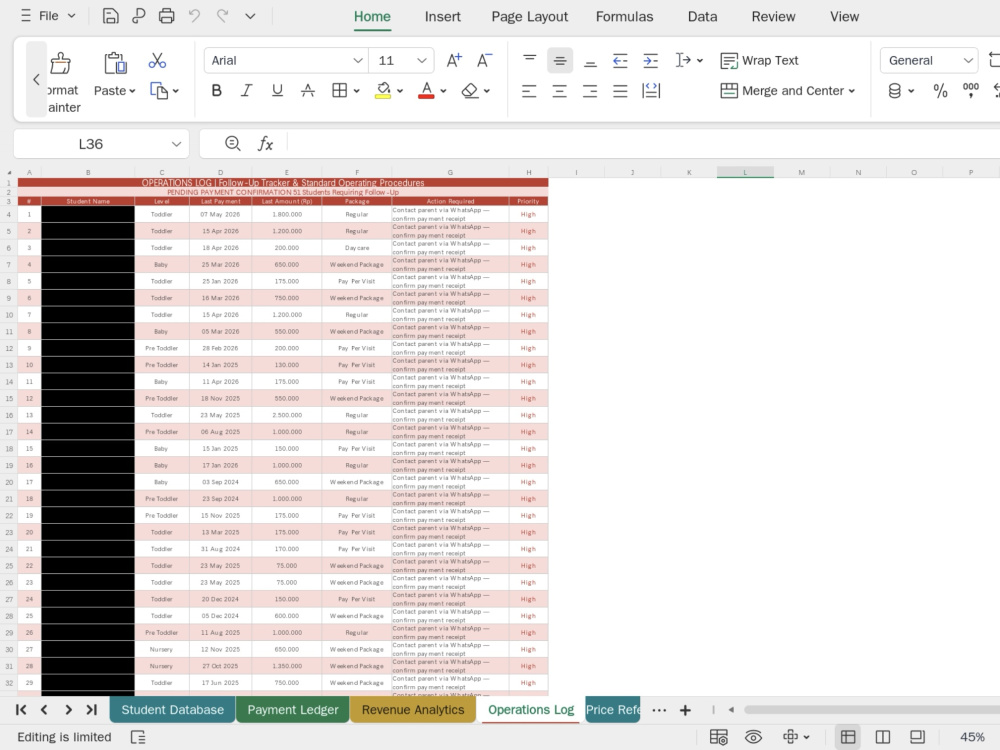This screenshot has height=750, width=1000.
Task: Click the currency format icon
Action: [x=895, y=91]
